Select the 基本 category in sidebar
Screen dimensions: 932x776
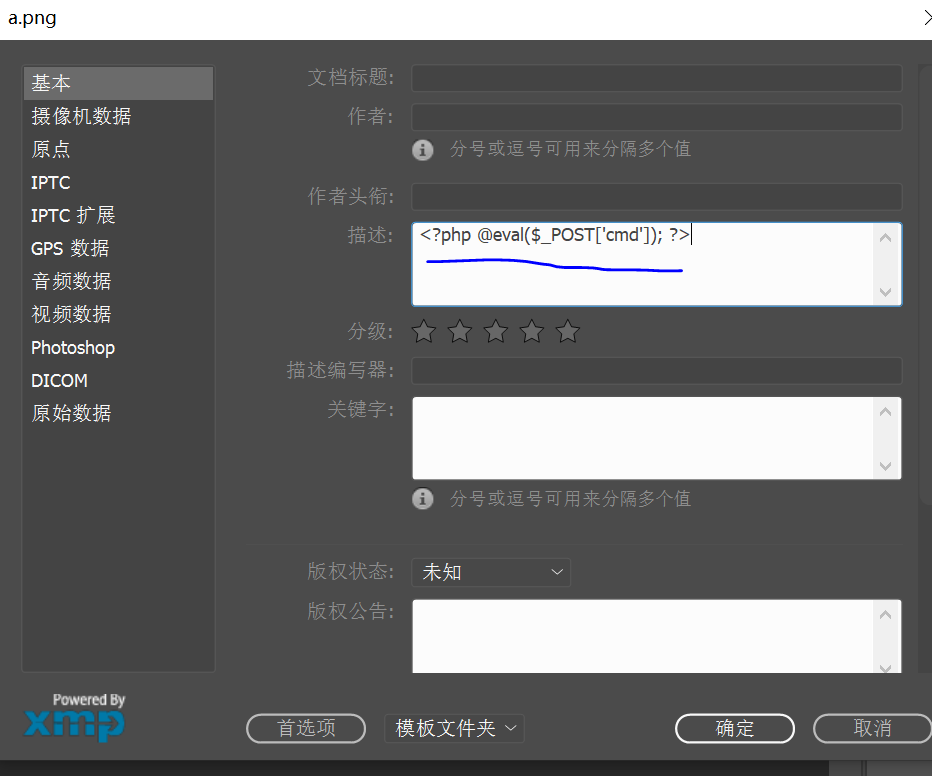tap(118, 83)
